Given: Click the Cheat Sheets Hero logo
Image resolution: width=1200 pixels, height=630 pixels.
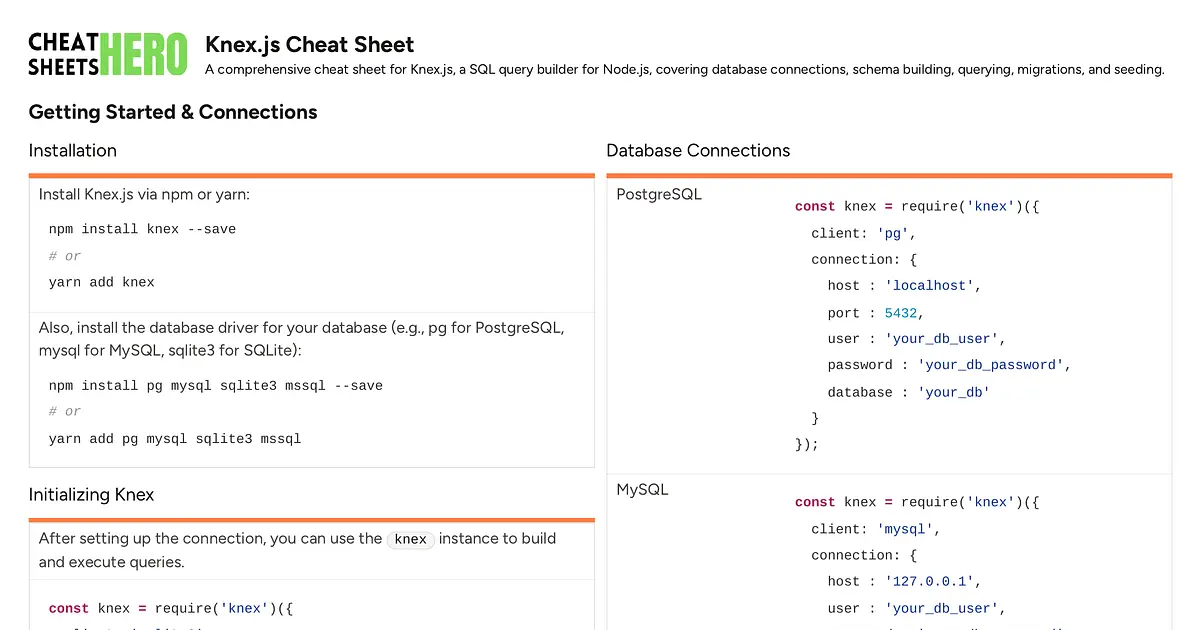Looking at the screenshot, I should click(x=107, y=54).
